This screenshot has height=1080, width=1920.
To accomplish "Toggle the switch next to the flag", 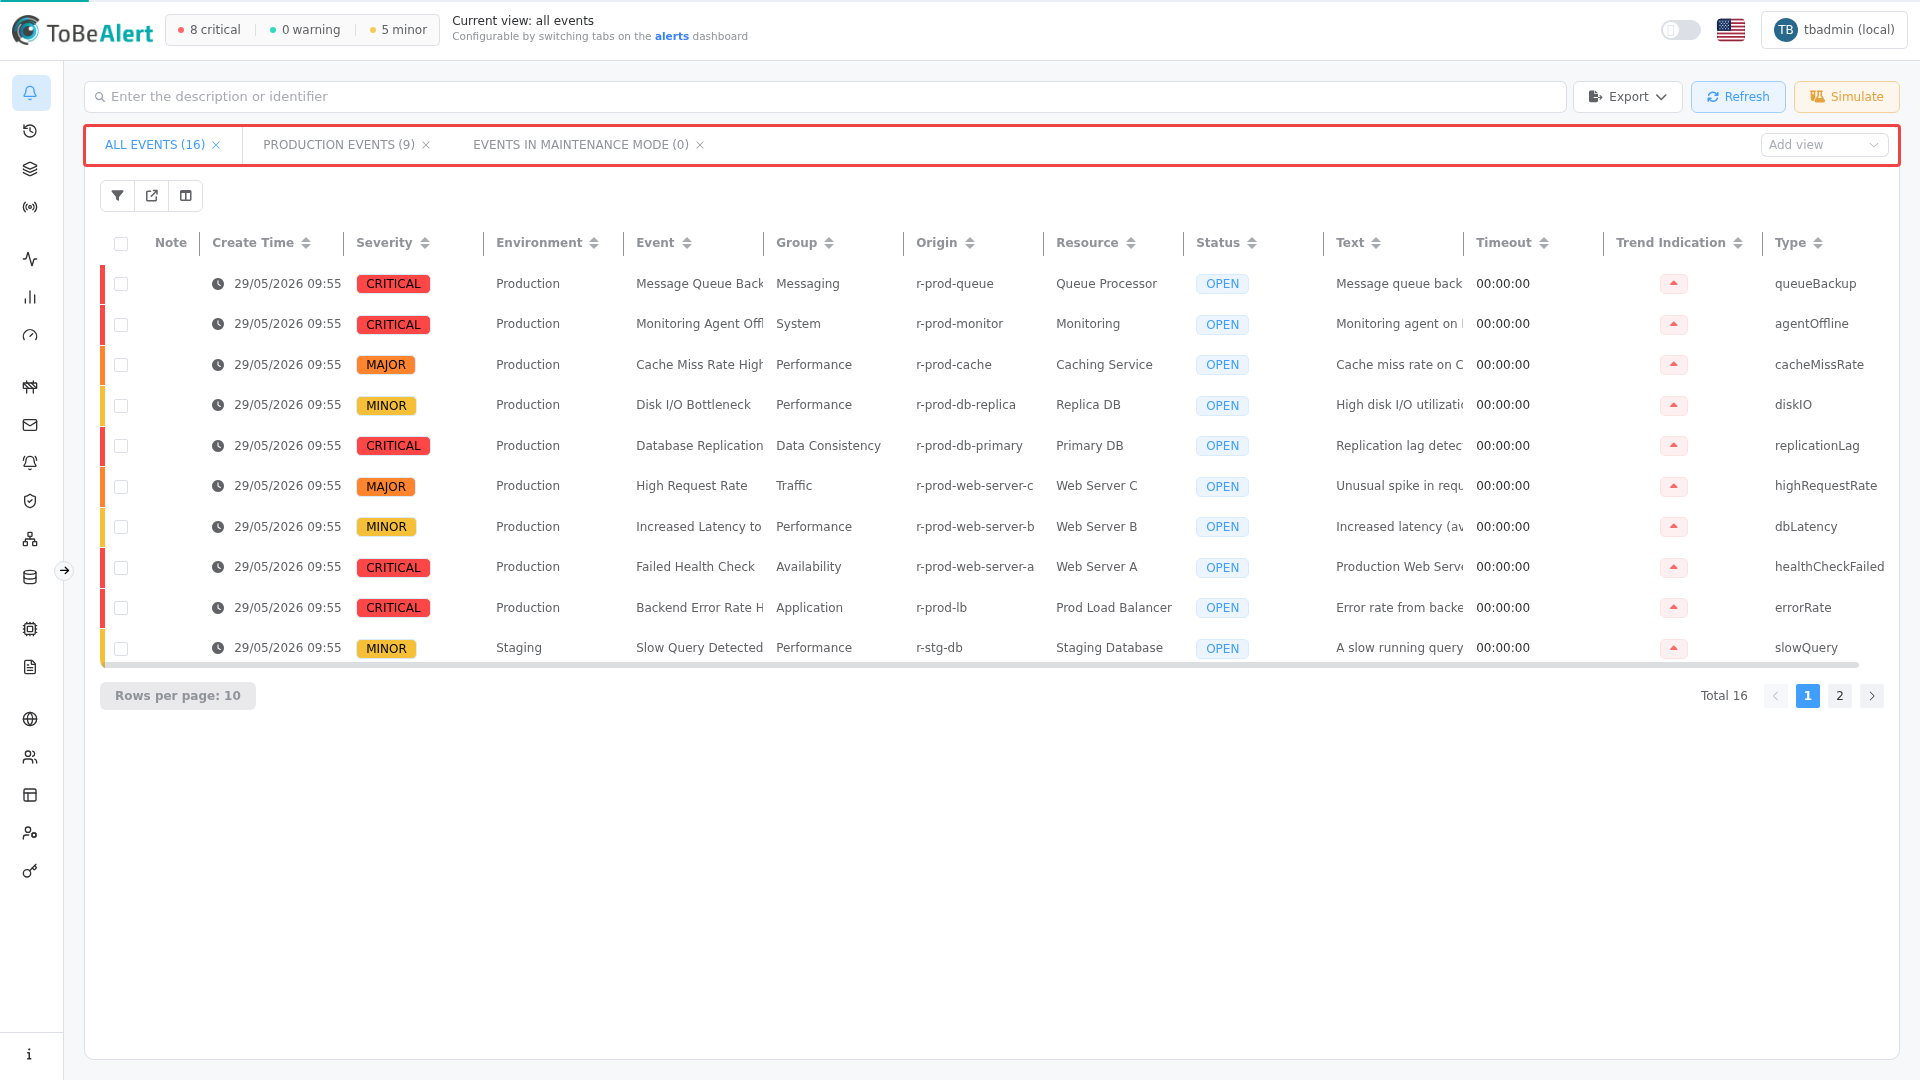I will pos(1681,30).
